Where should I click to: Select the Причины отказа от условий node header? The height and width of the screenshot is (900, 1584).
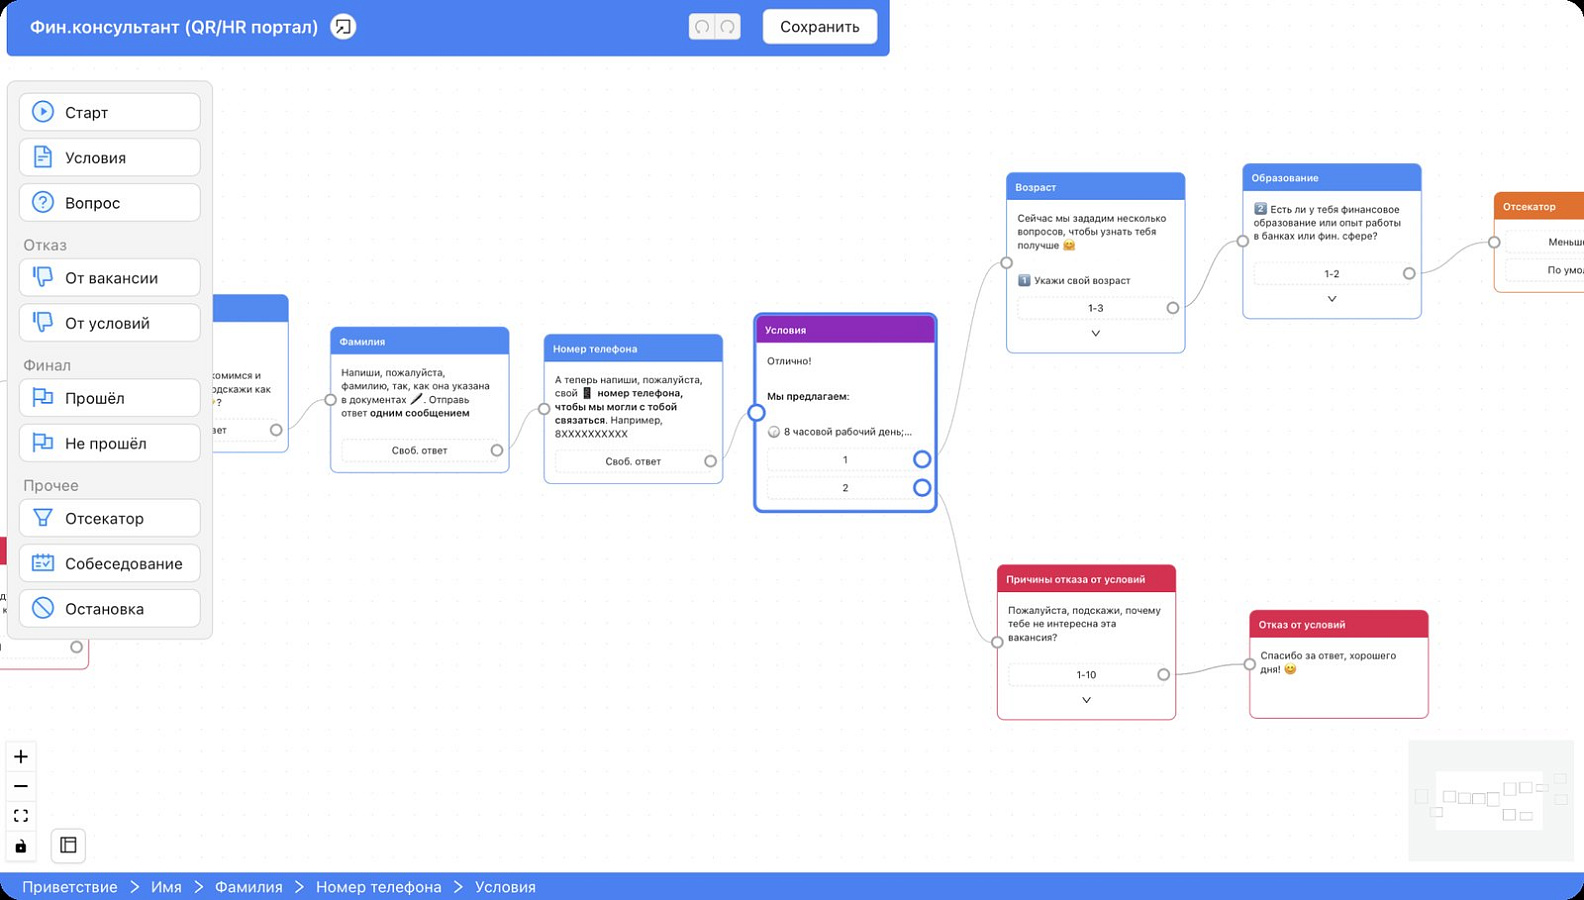click(x=1086, y=579)
